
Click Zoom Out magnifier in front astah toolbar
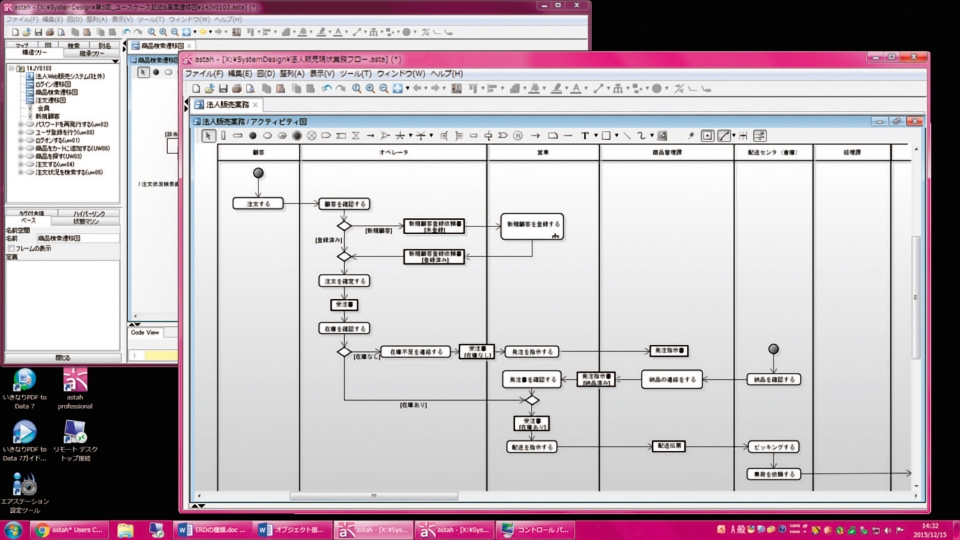[x=384, y=89]
